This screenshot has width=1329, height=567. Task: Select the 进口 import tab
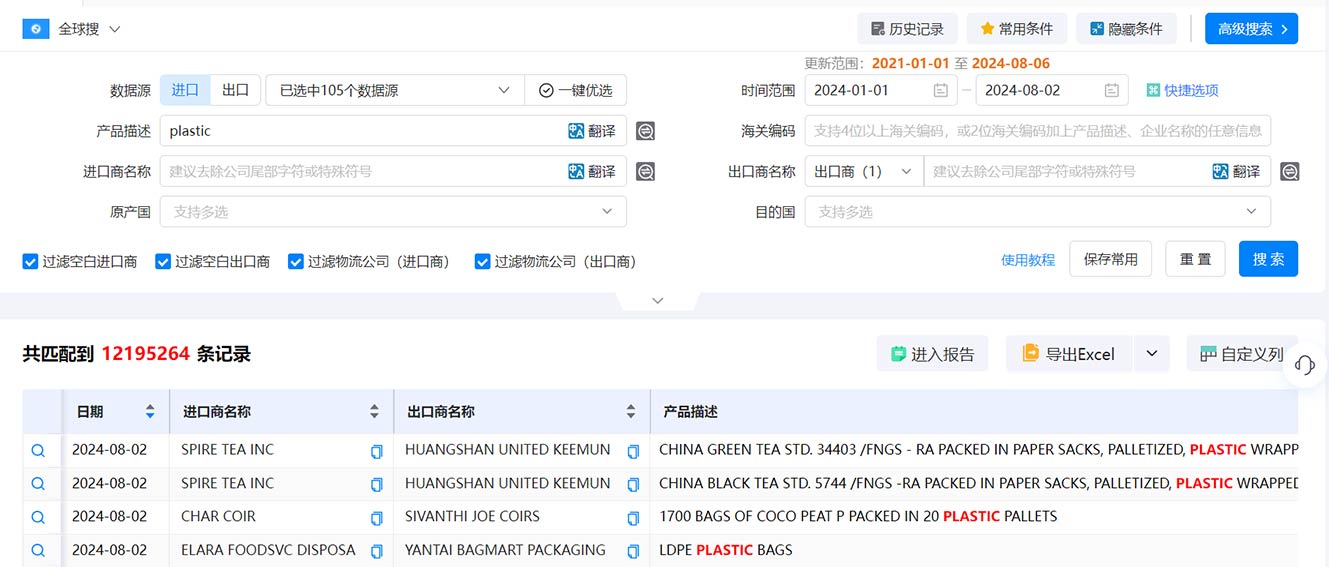pyautogui.click(x=185, y=90)
